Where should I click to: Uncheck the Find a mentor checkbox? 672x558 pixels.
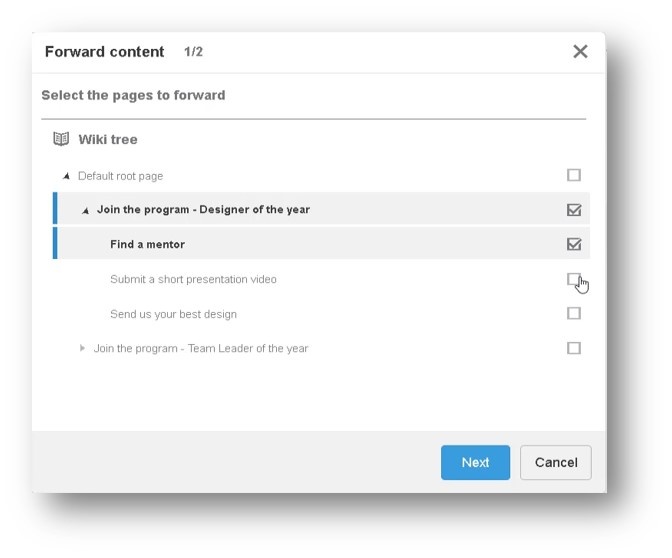(574, 244)
